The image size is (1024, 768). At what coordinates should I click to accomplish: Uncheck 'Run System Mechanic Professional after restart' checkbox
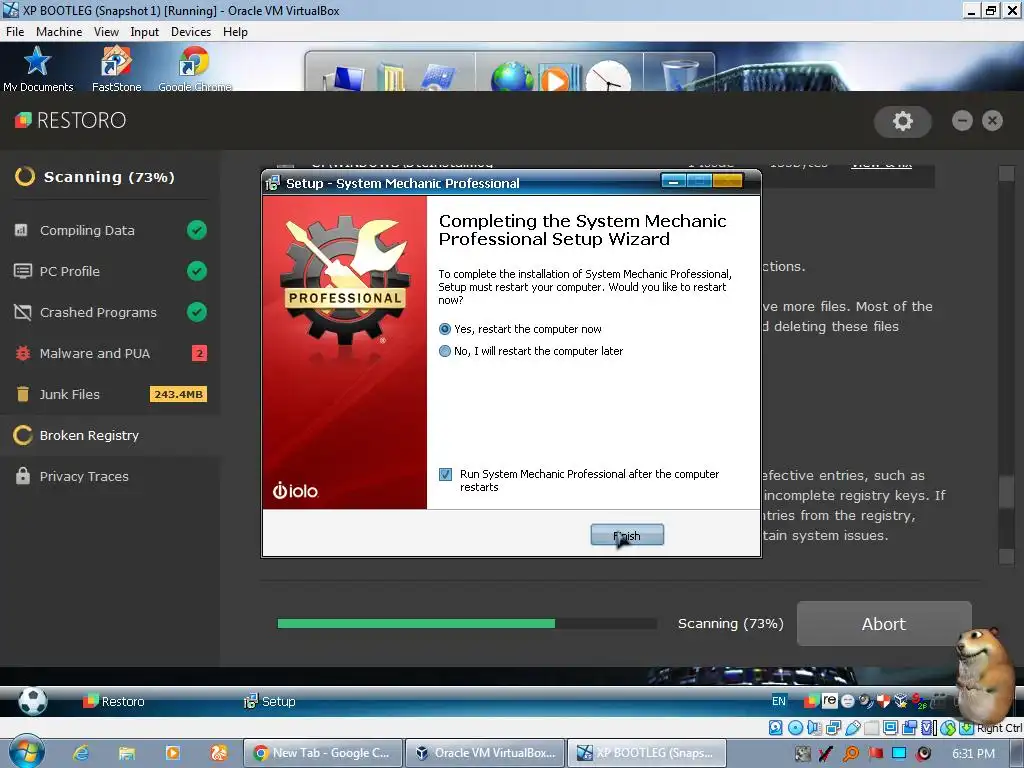pyautogui.click(x=445, y=474)
